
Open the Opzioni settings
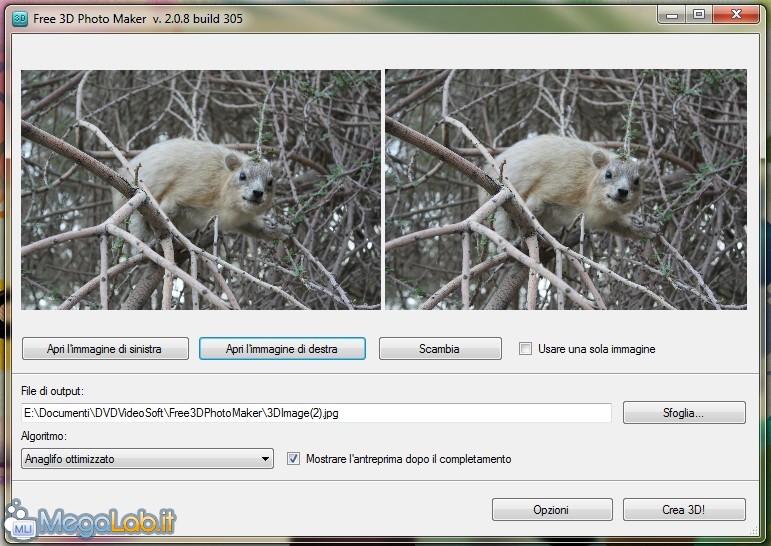point(552,510)
